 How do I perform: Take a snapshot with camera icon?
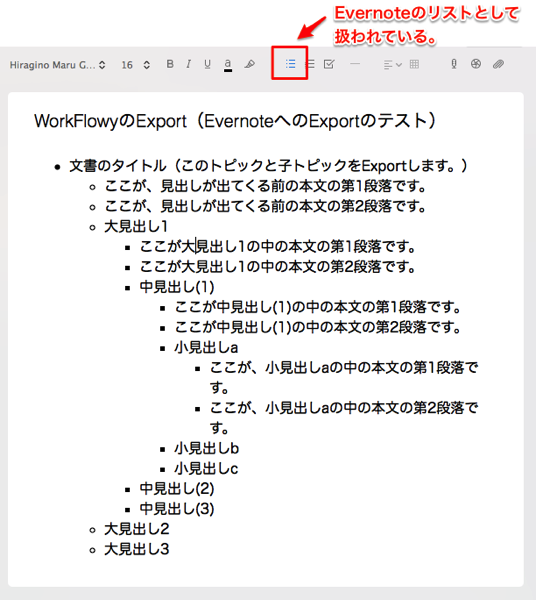click(x=476, y=64)
